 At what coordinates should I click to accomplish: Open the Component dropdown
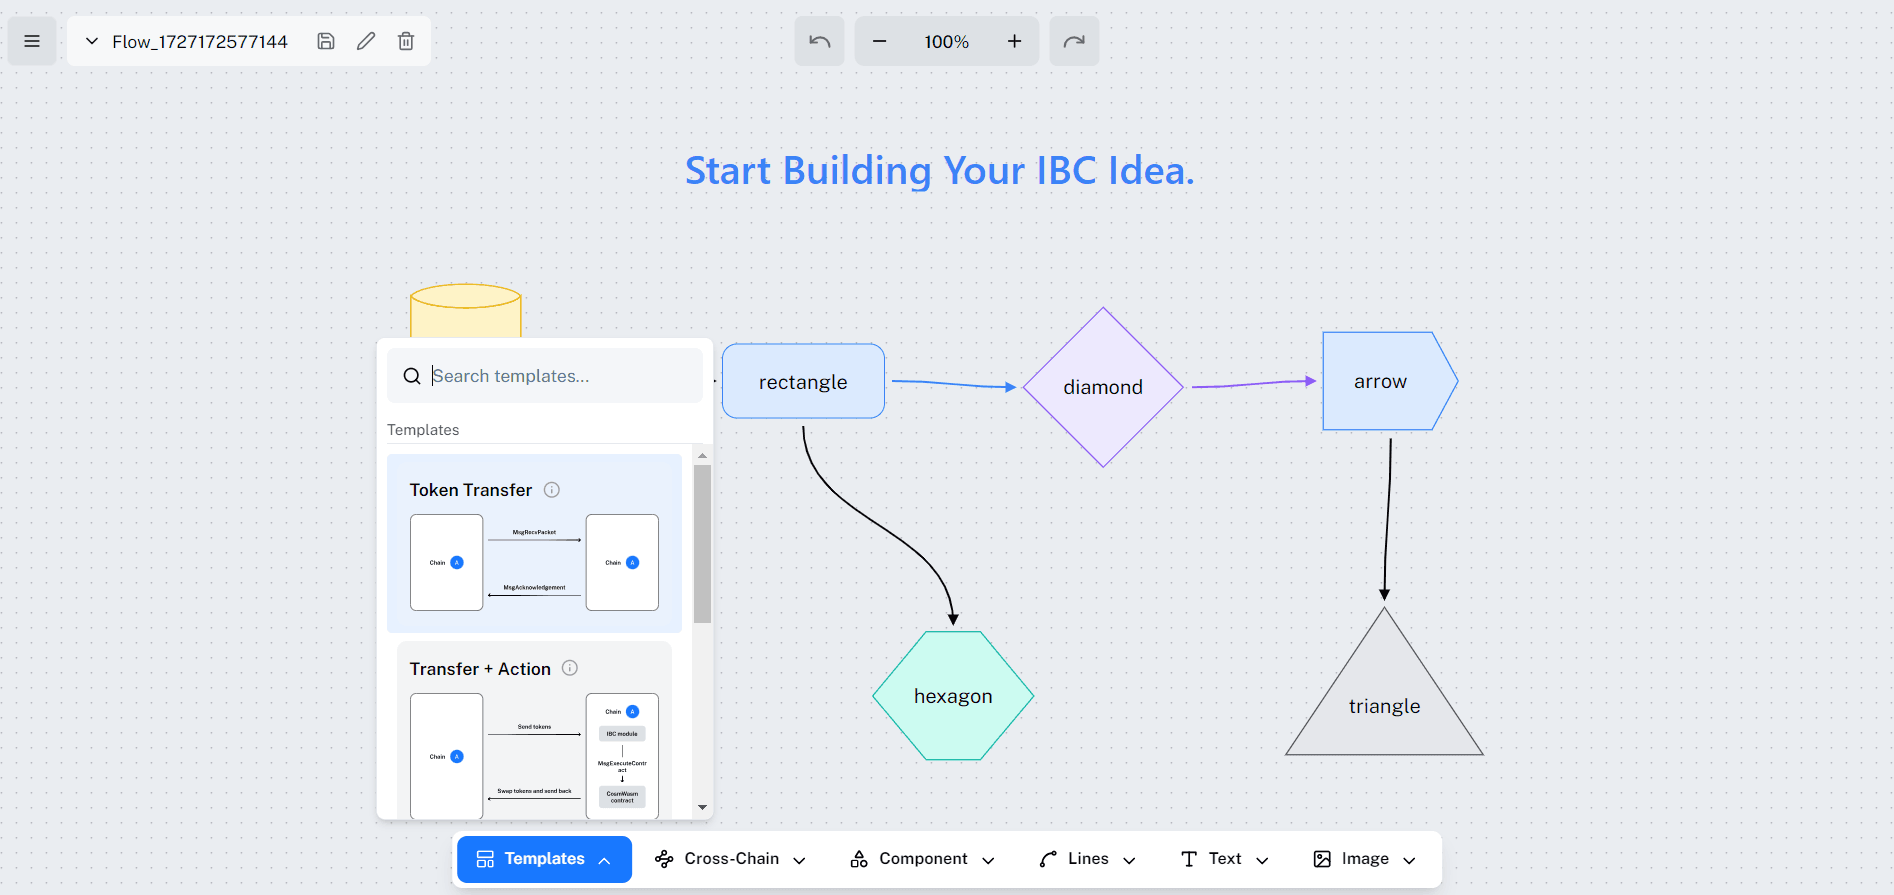point(922,859)
